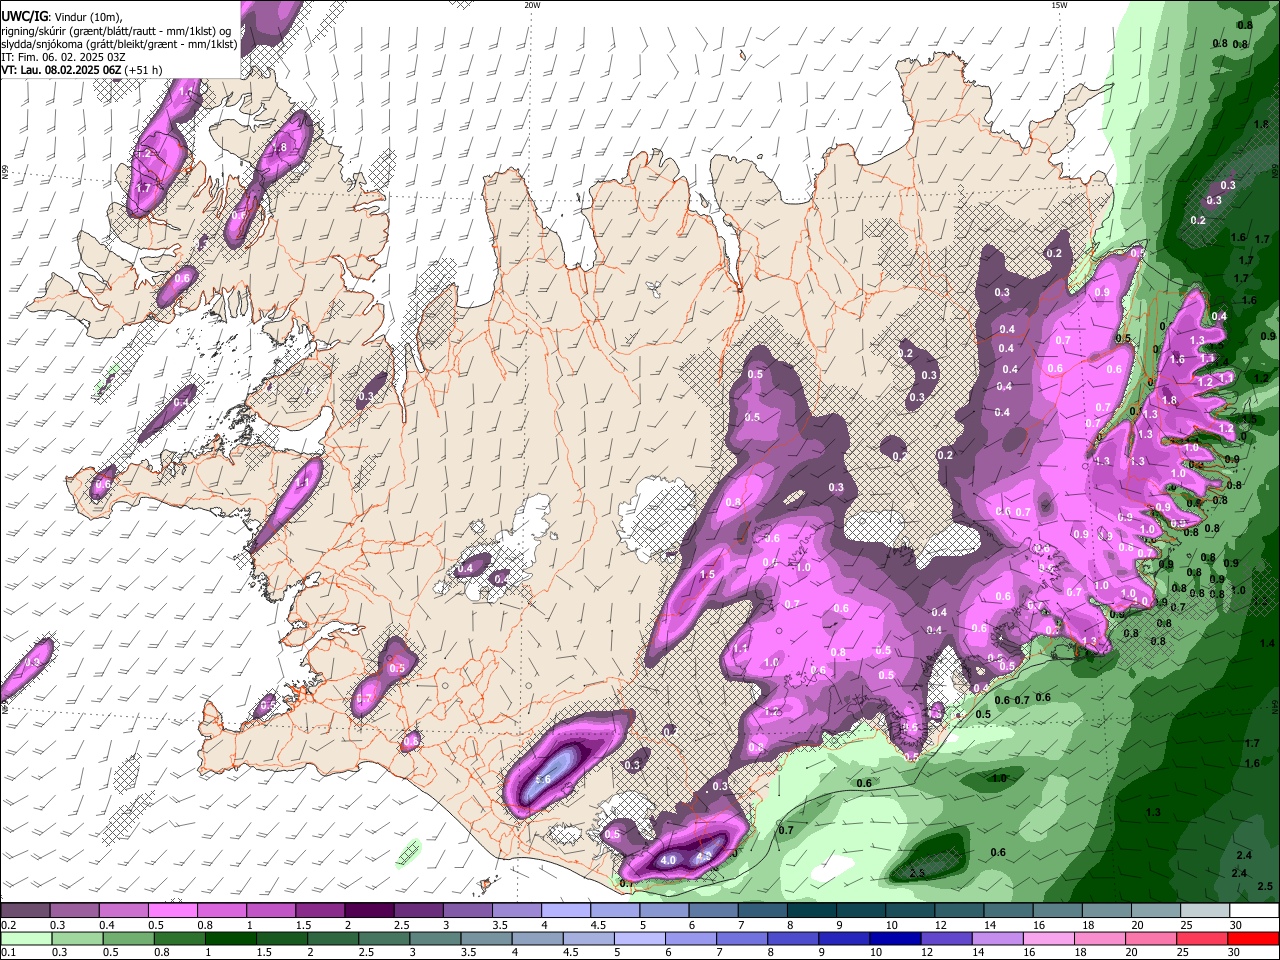This screenshot has width=1280, height=960.
Task: Pick bottom-row legend swatch between 0.1 and 0.3
Action: click(26, 938)
